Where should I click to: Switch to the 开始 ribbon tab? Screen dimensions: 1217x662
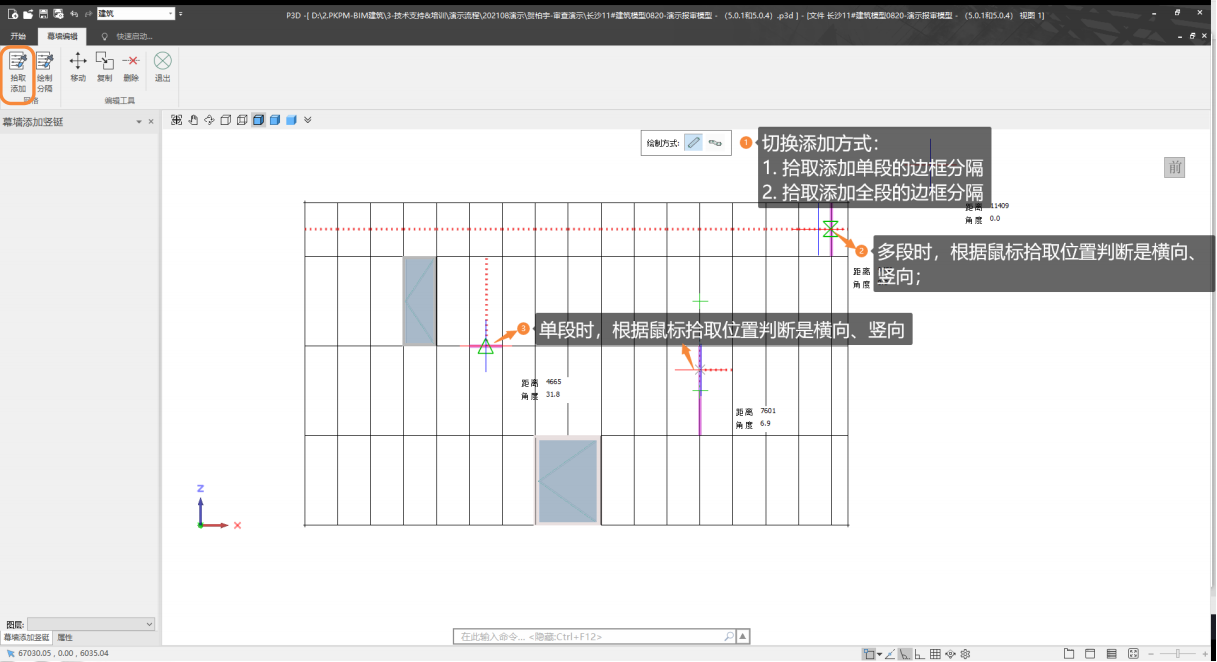(x=18, y=36)
